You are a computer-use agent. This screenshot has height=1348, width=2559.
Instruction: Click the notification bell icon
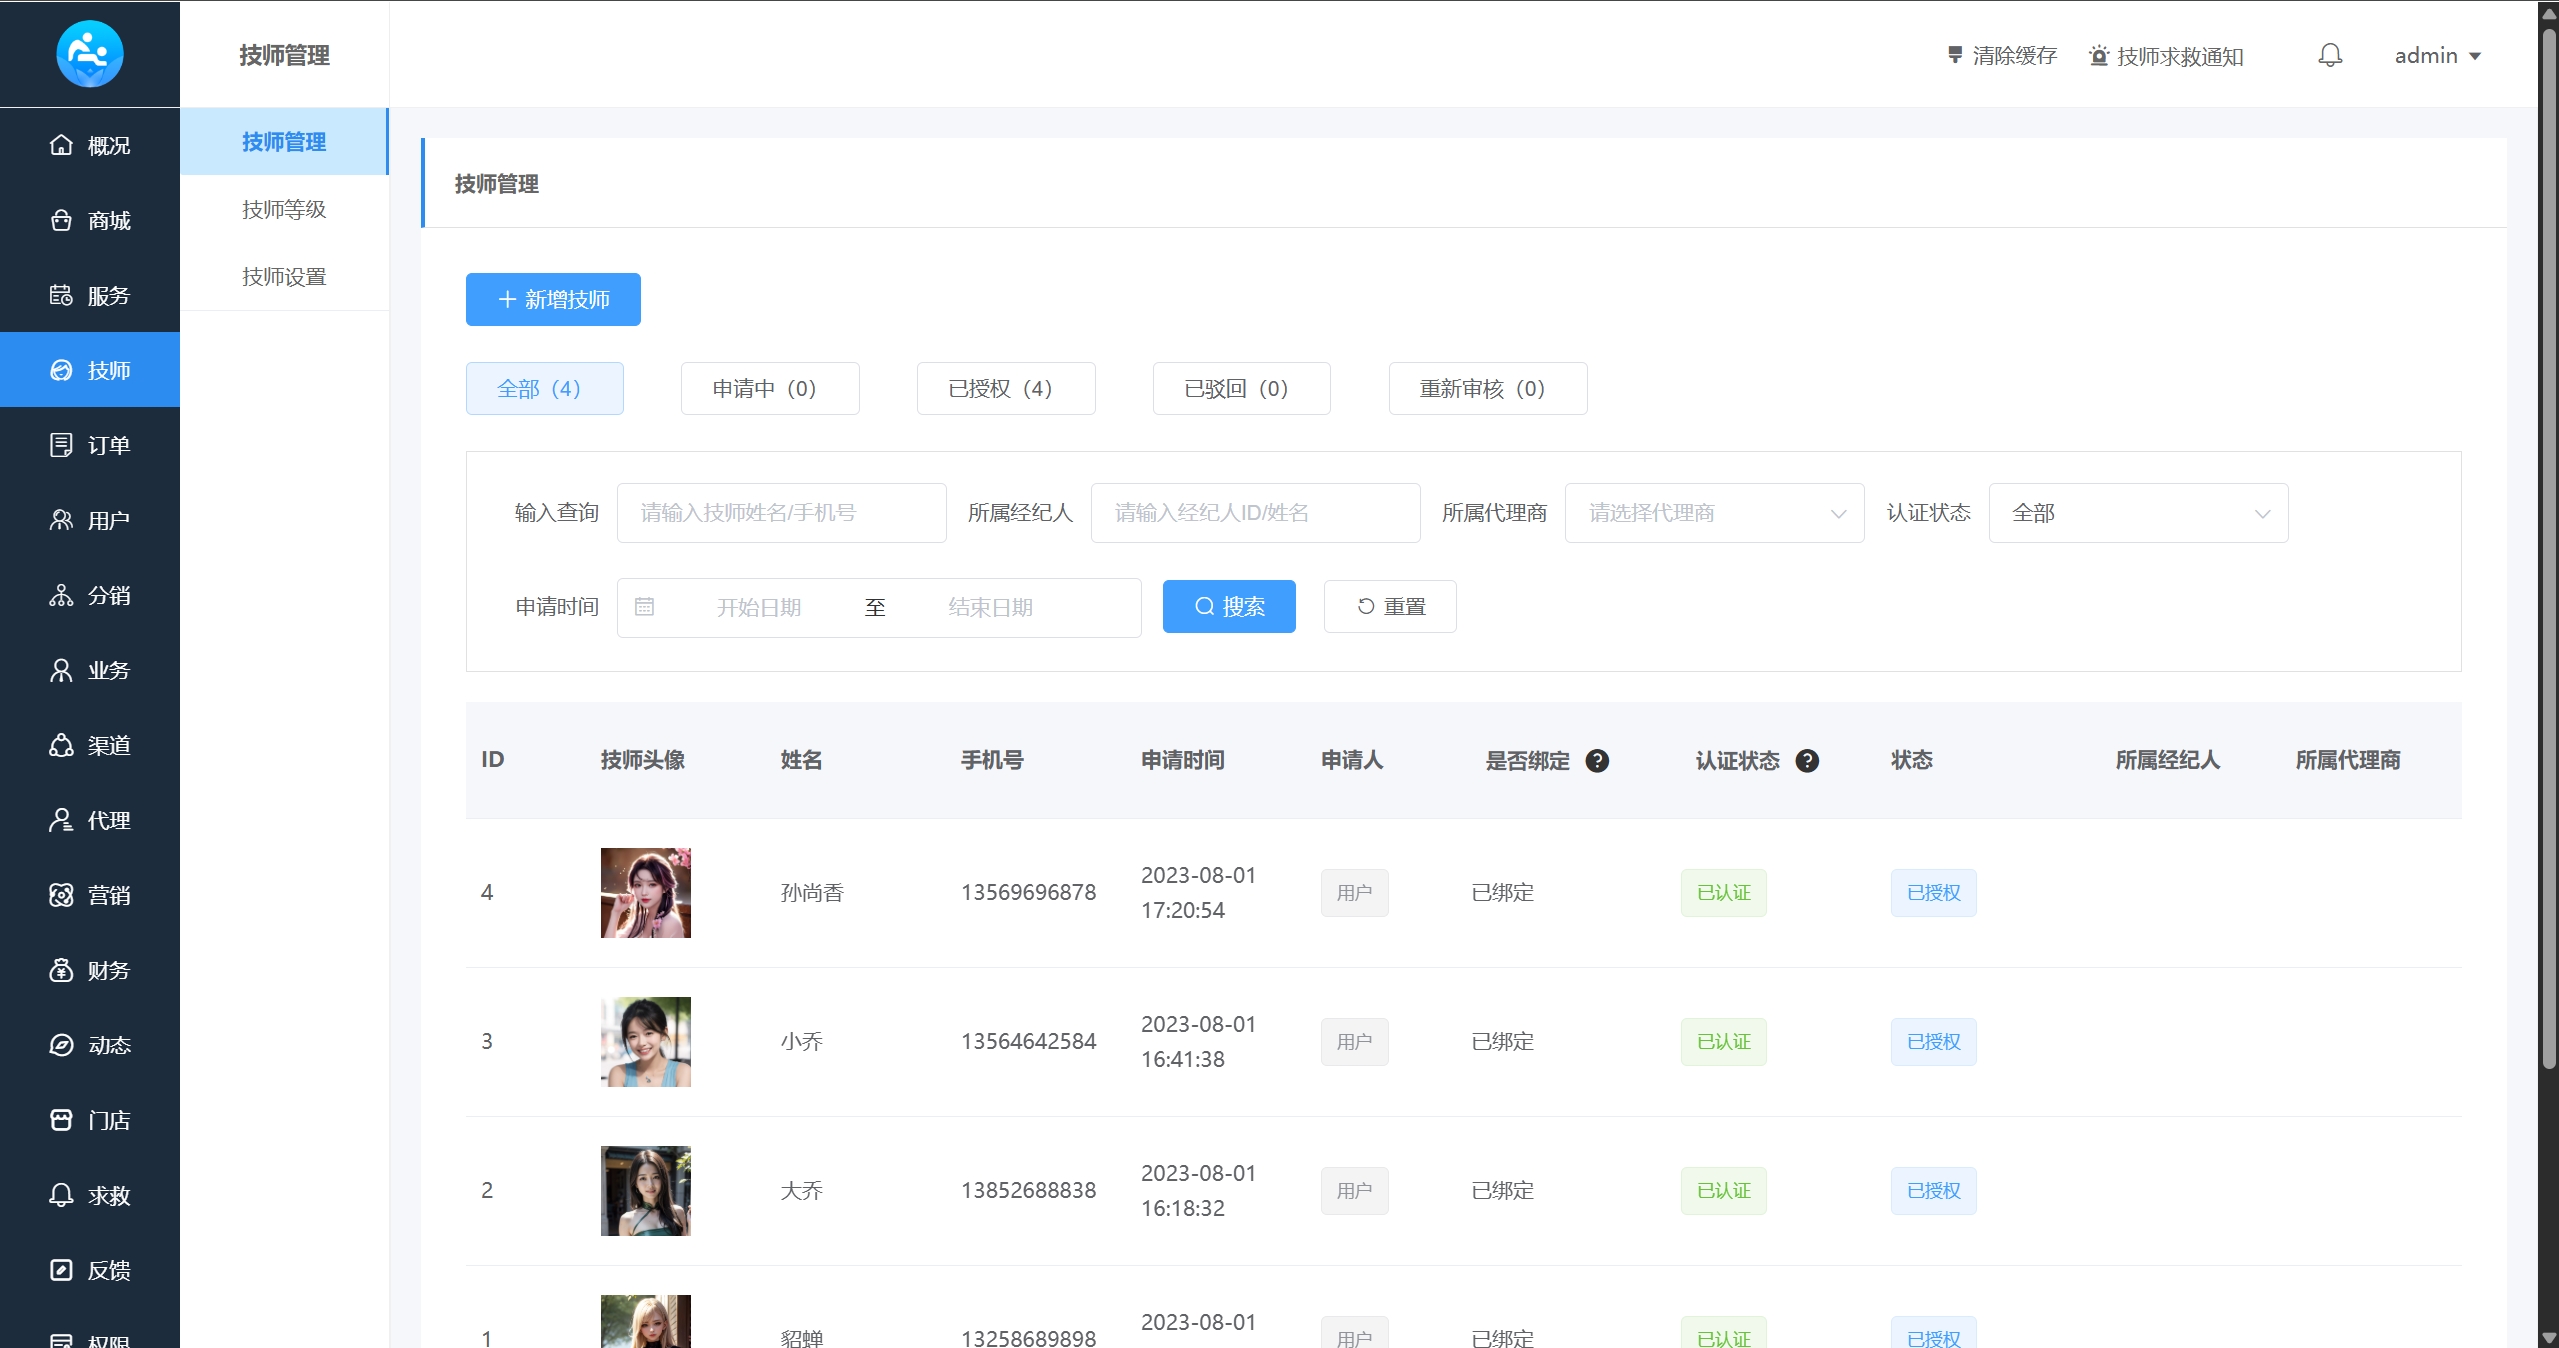coord(2329,55)
